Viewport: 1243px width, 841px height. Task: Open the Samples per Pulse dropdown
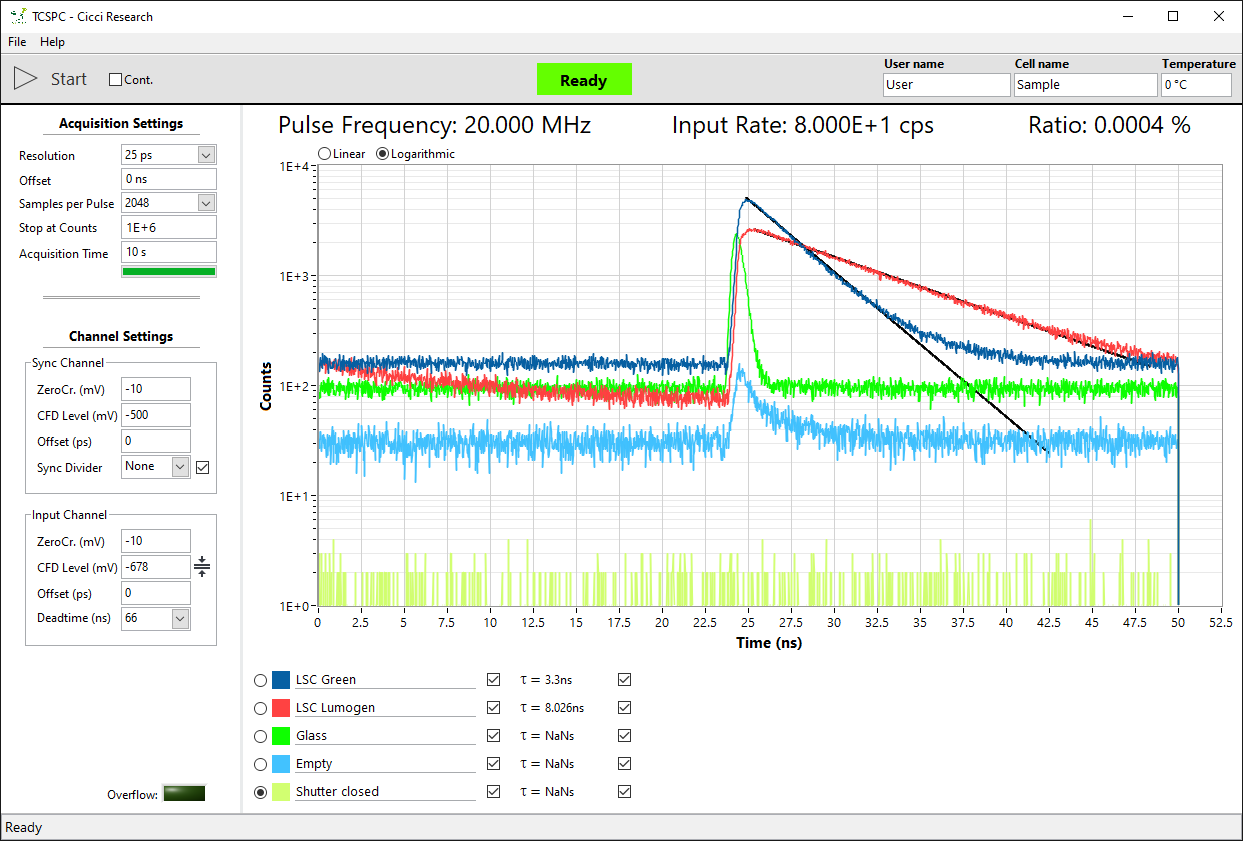(x=206, y=203)
